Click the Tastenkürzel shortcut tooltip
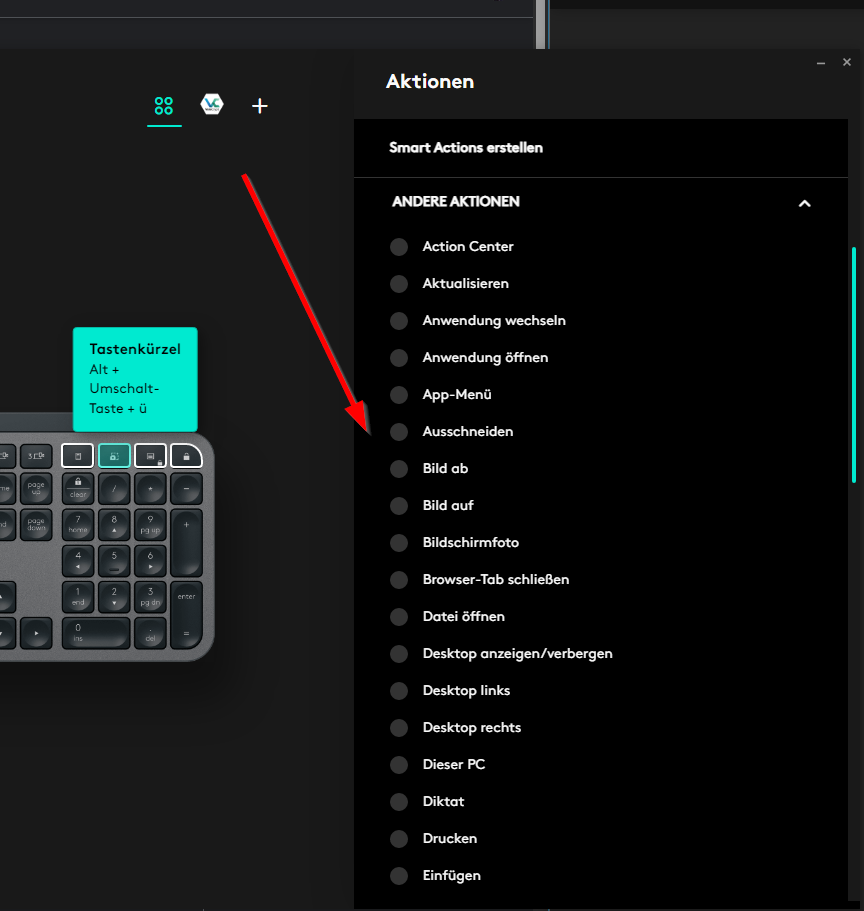 pyautogui.click(x=135, y=379)
